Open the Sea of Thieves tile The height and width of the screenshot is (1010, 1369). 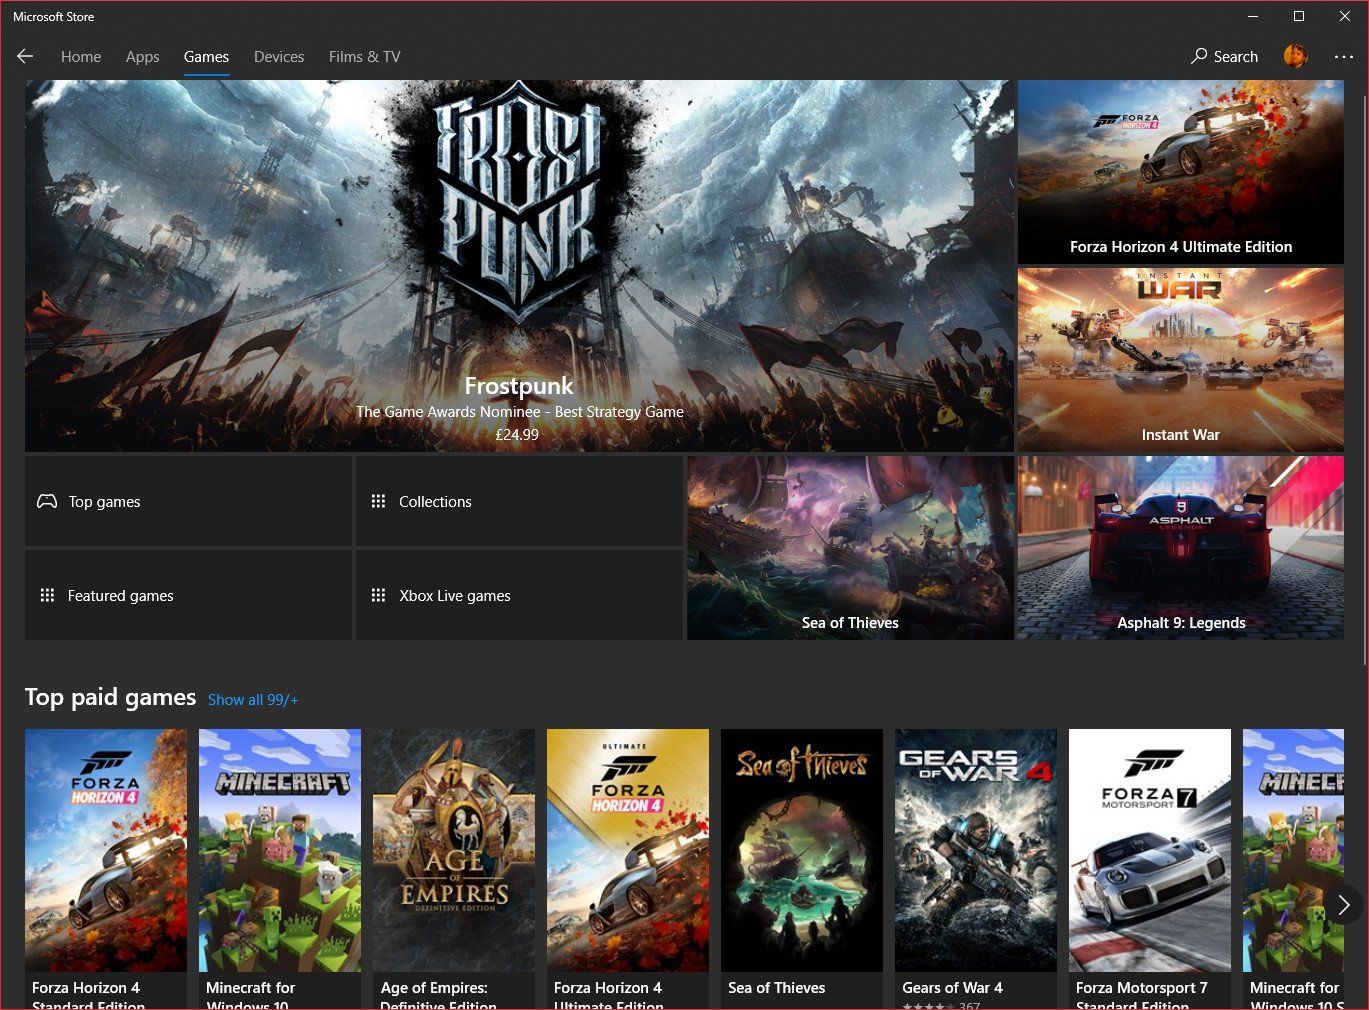850,548
